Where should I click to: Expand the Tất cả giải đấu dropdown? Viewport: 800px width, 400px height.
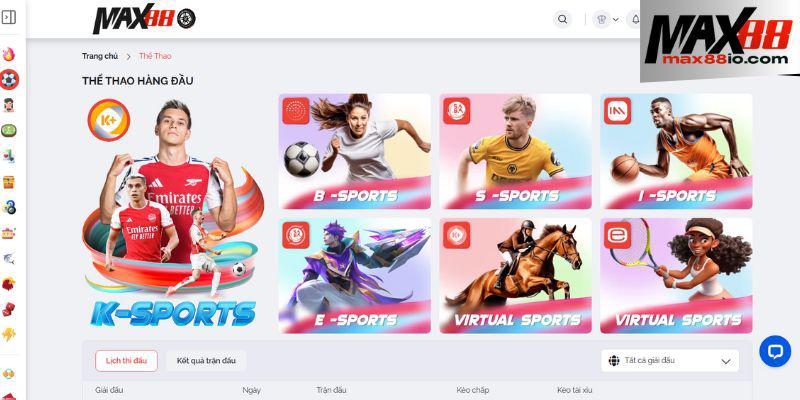670,361
